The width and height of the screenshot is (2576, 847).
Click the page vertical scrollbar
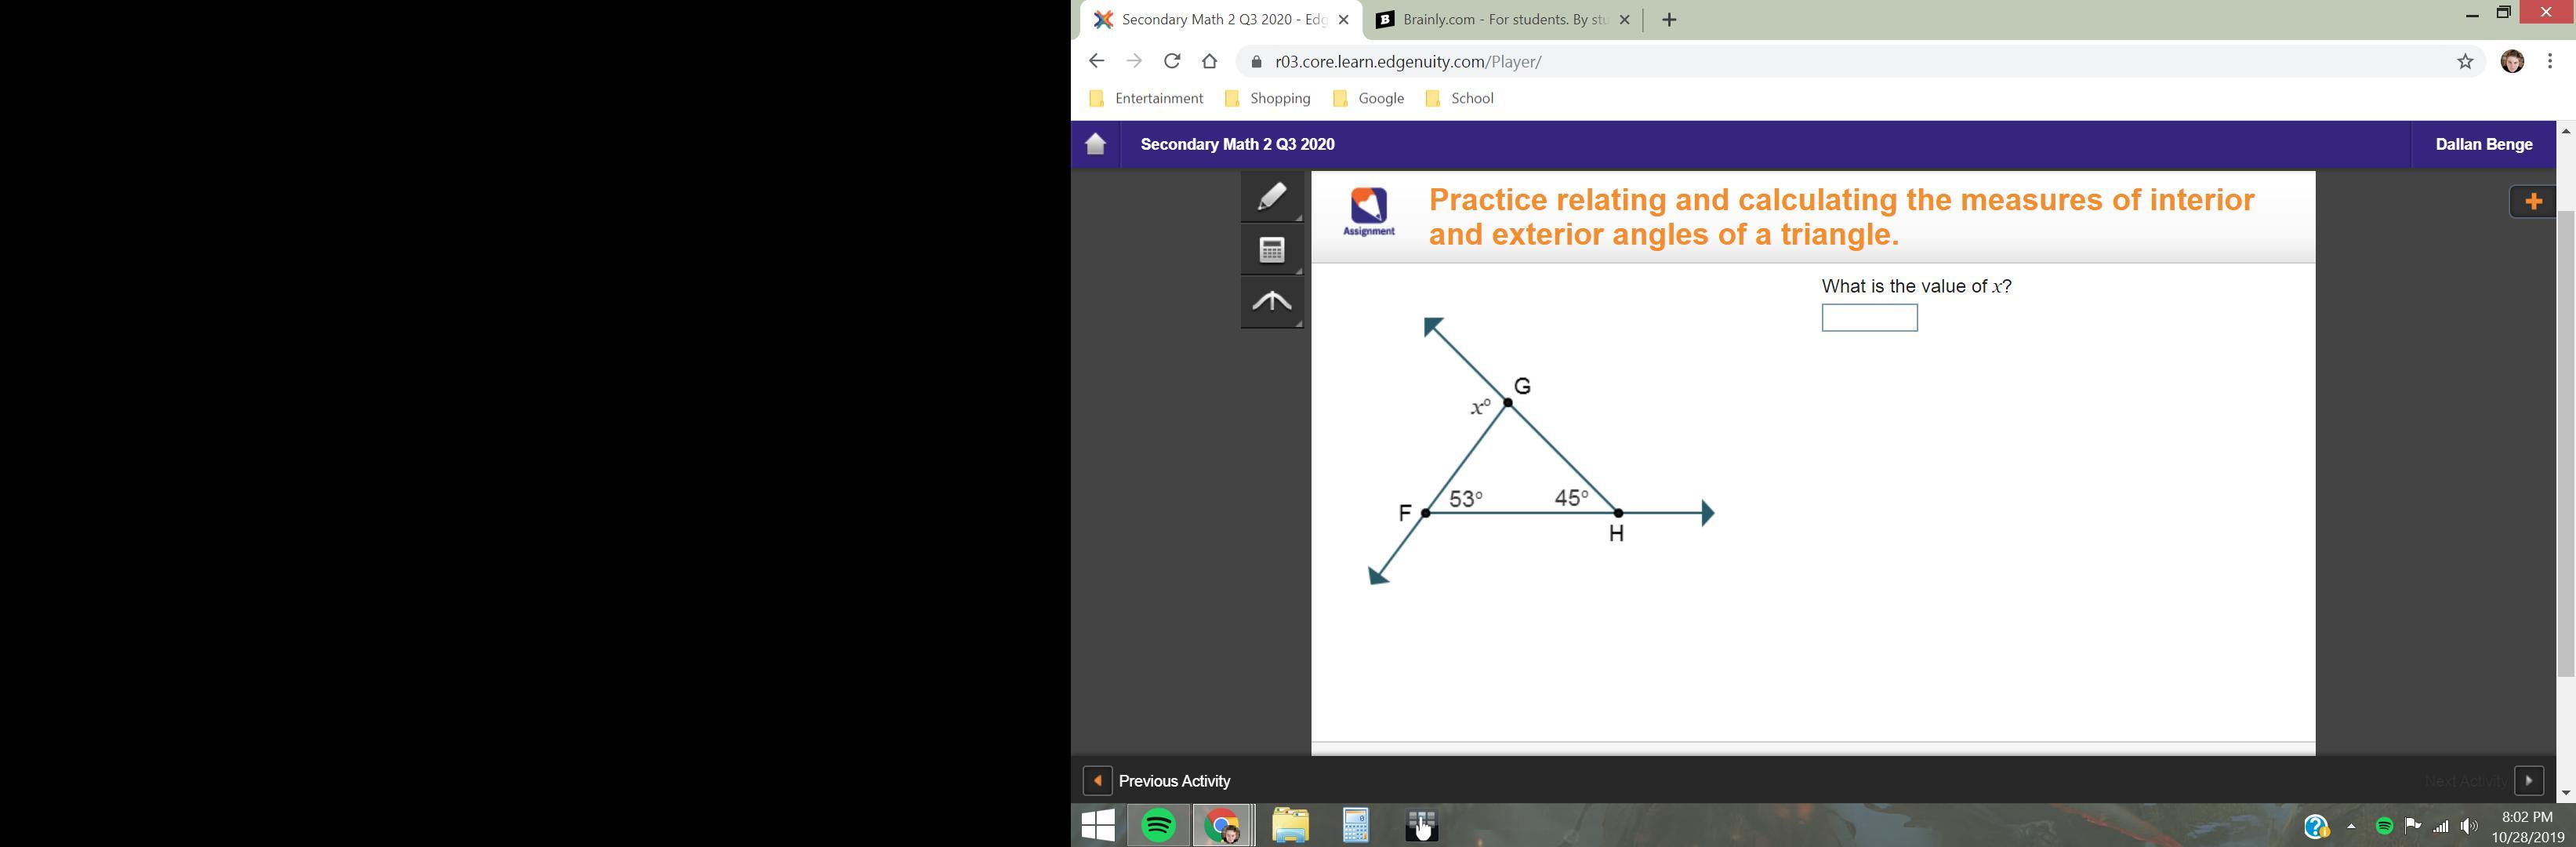click(x=2565, y=440)
